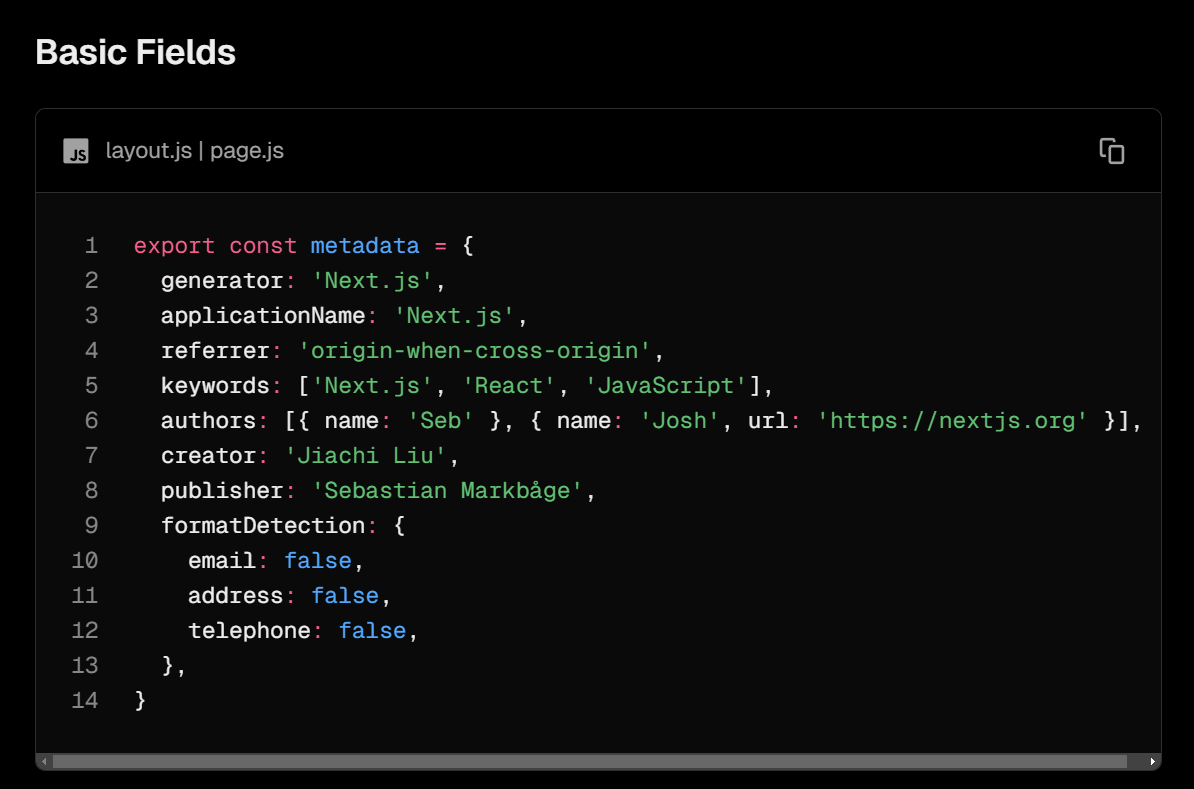1194x789 pixels.
Task: Open the https://nextjs.org URL on line 6
Action: [952, 420]
